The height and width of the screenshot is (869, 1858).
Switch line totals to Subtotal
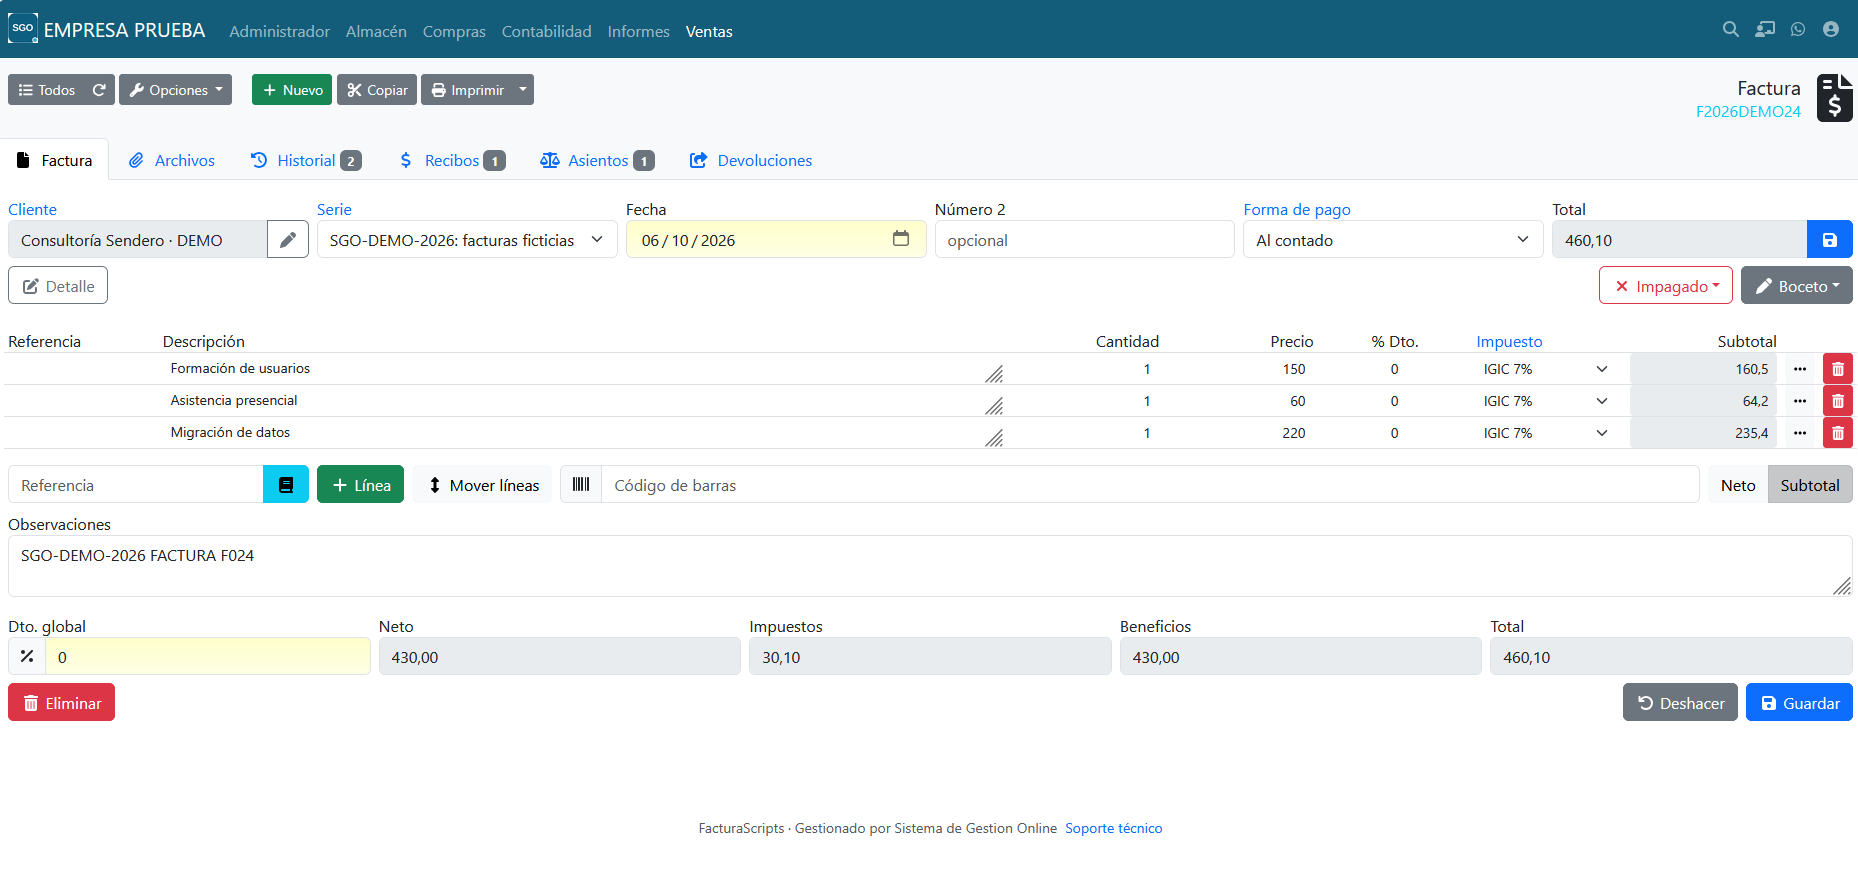1810,485
